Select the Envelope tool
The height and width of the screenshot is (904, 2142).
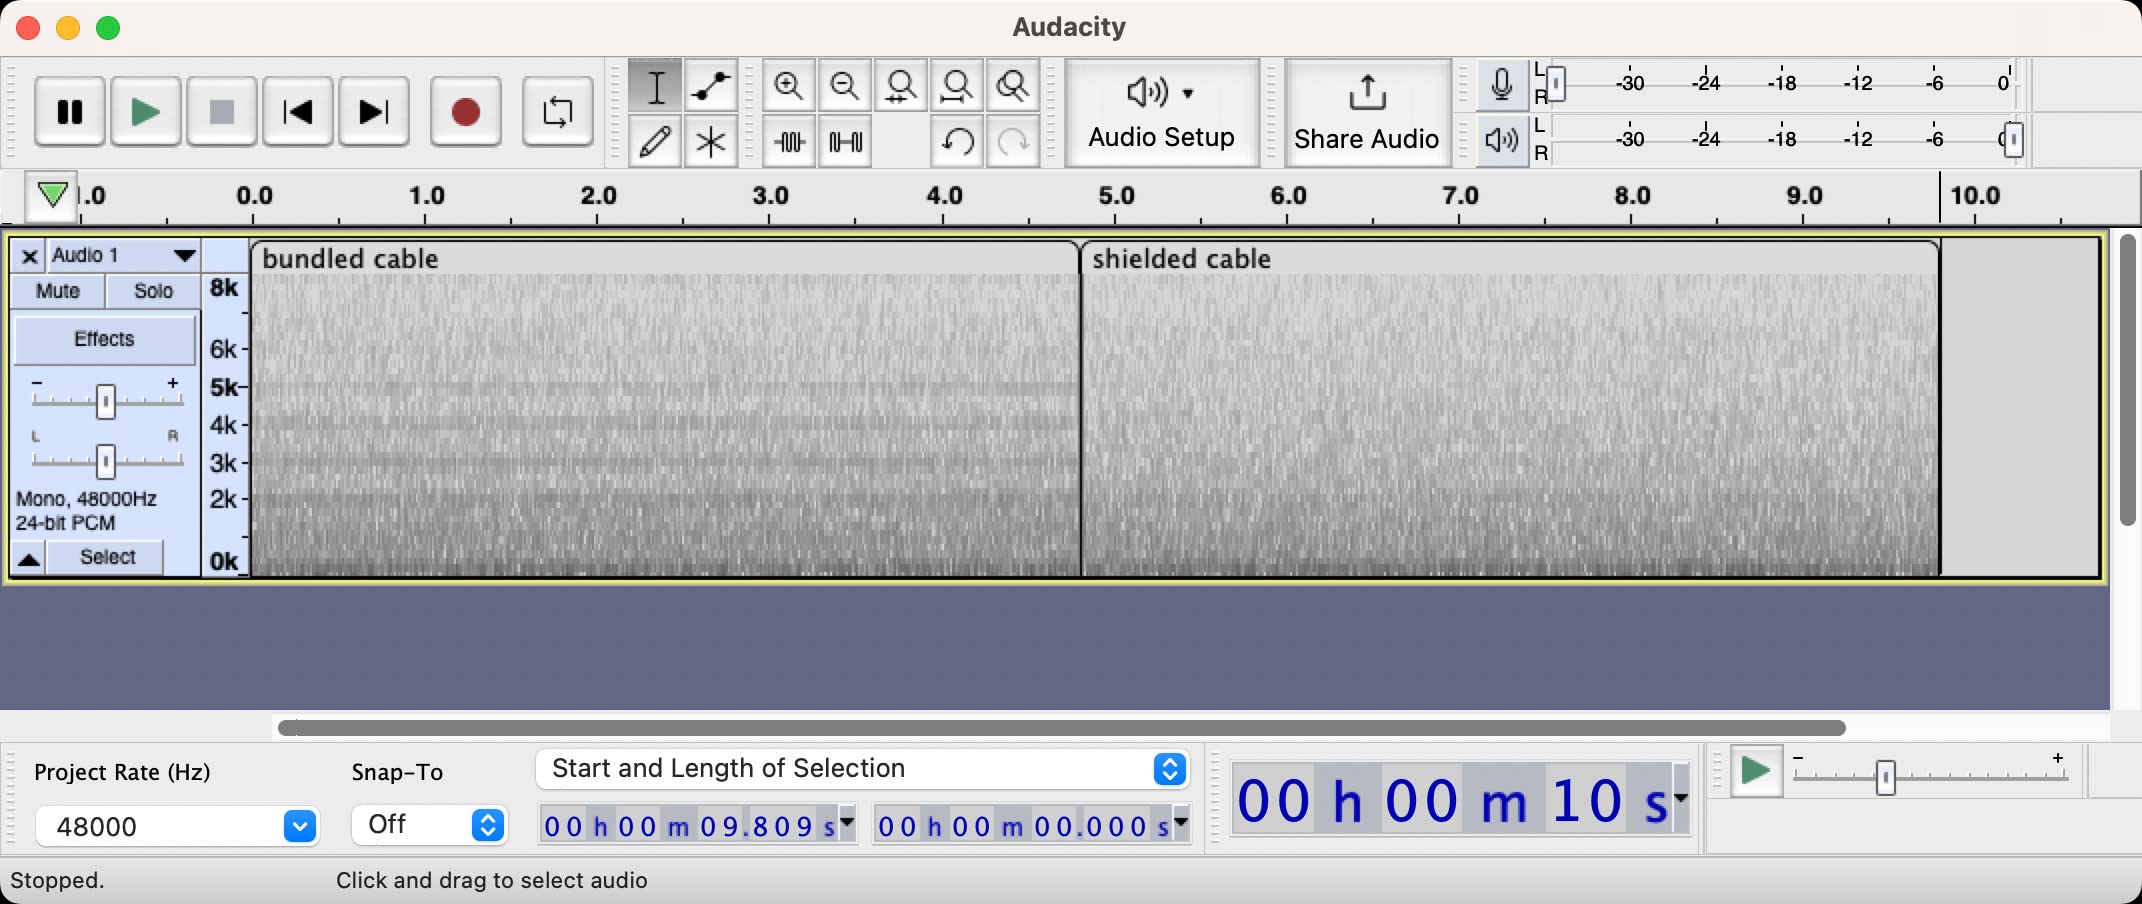[711, 87]
